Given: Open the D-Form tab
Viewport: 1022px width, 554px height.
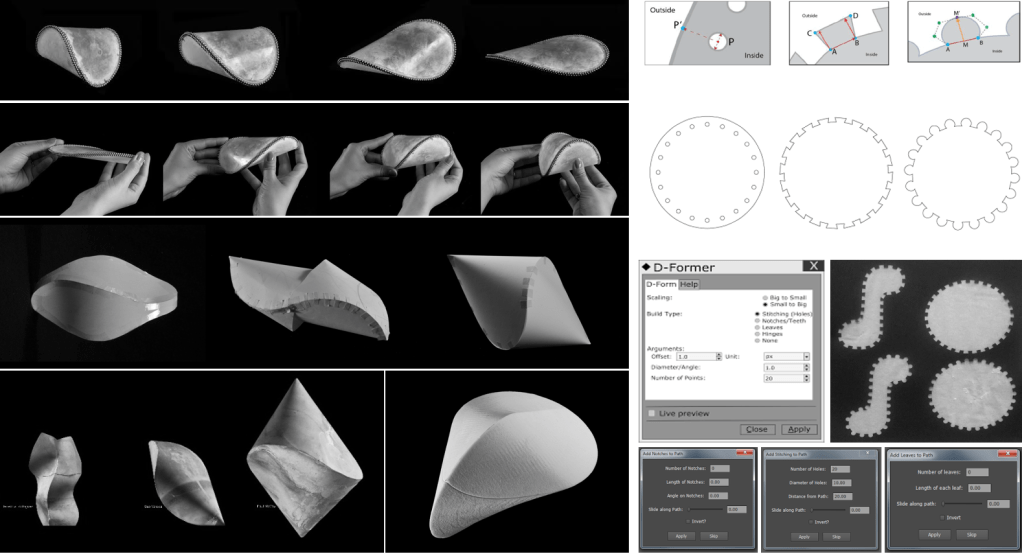Looking at the screenshot, I should tap(661, 285).
